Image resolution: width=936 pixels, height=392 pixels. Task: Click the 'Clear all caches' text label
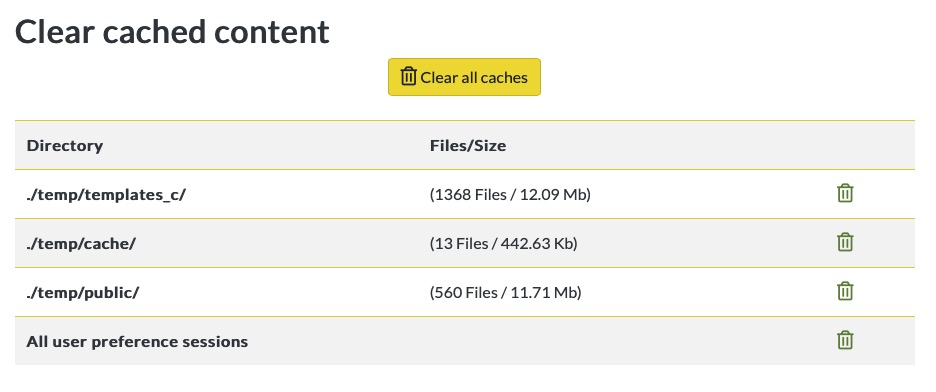[x=474, y=78]
